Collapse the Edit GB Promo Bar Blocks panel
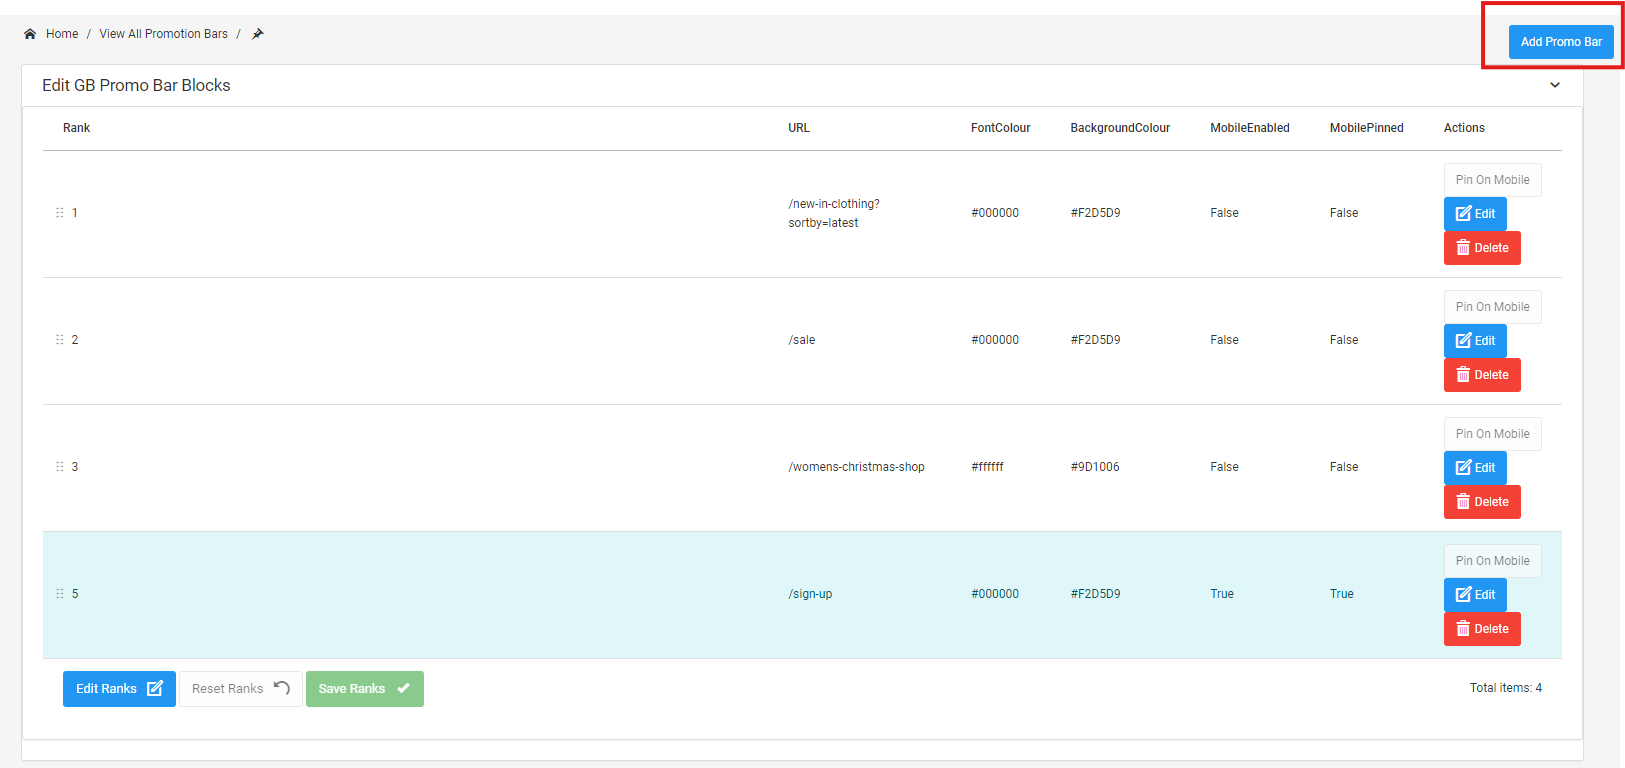The image size is (1625, 768). click(1555, 85)
